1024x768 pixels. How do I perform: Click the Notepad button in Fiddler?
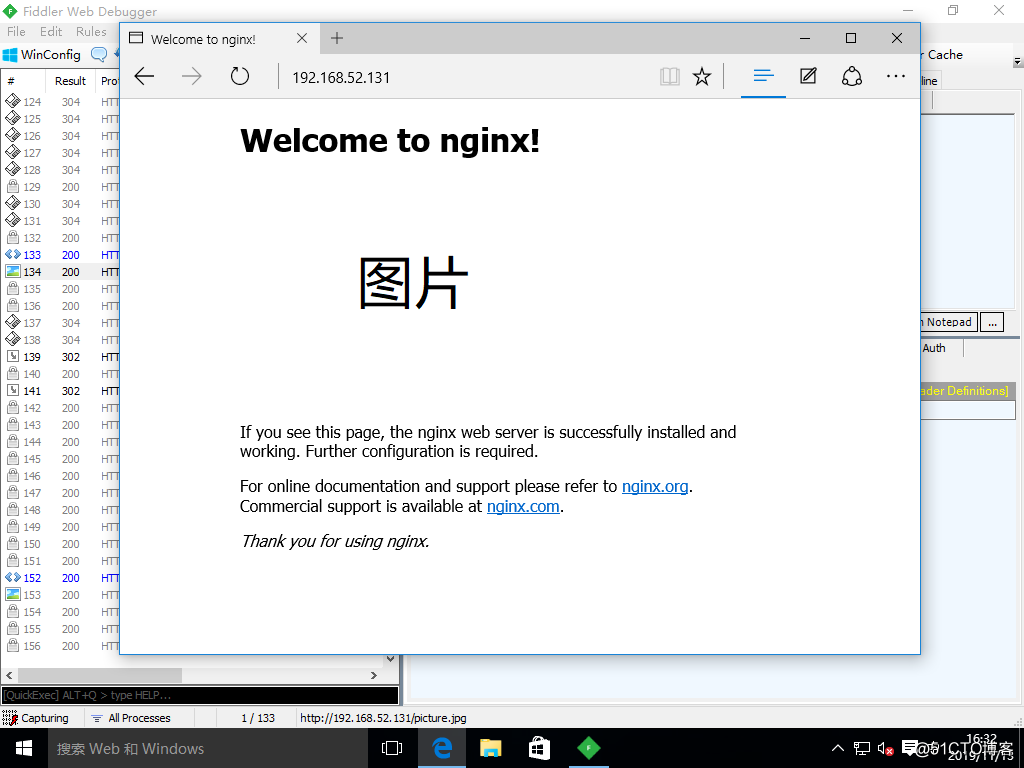click(x=949, y=322)
